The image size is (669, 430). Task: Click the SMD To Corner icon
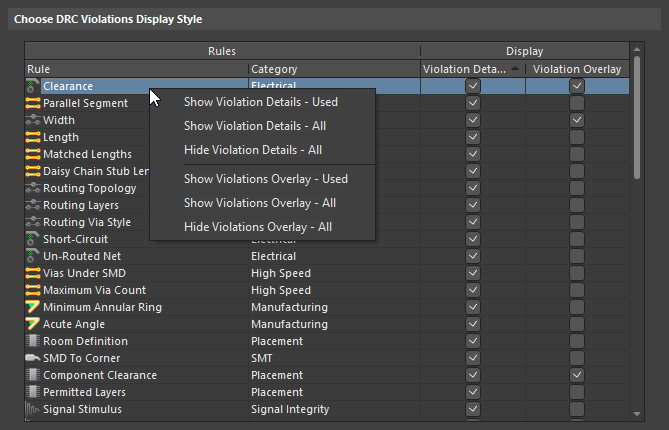[x=32, y=358]
